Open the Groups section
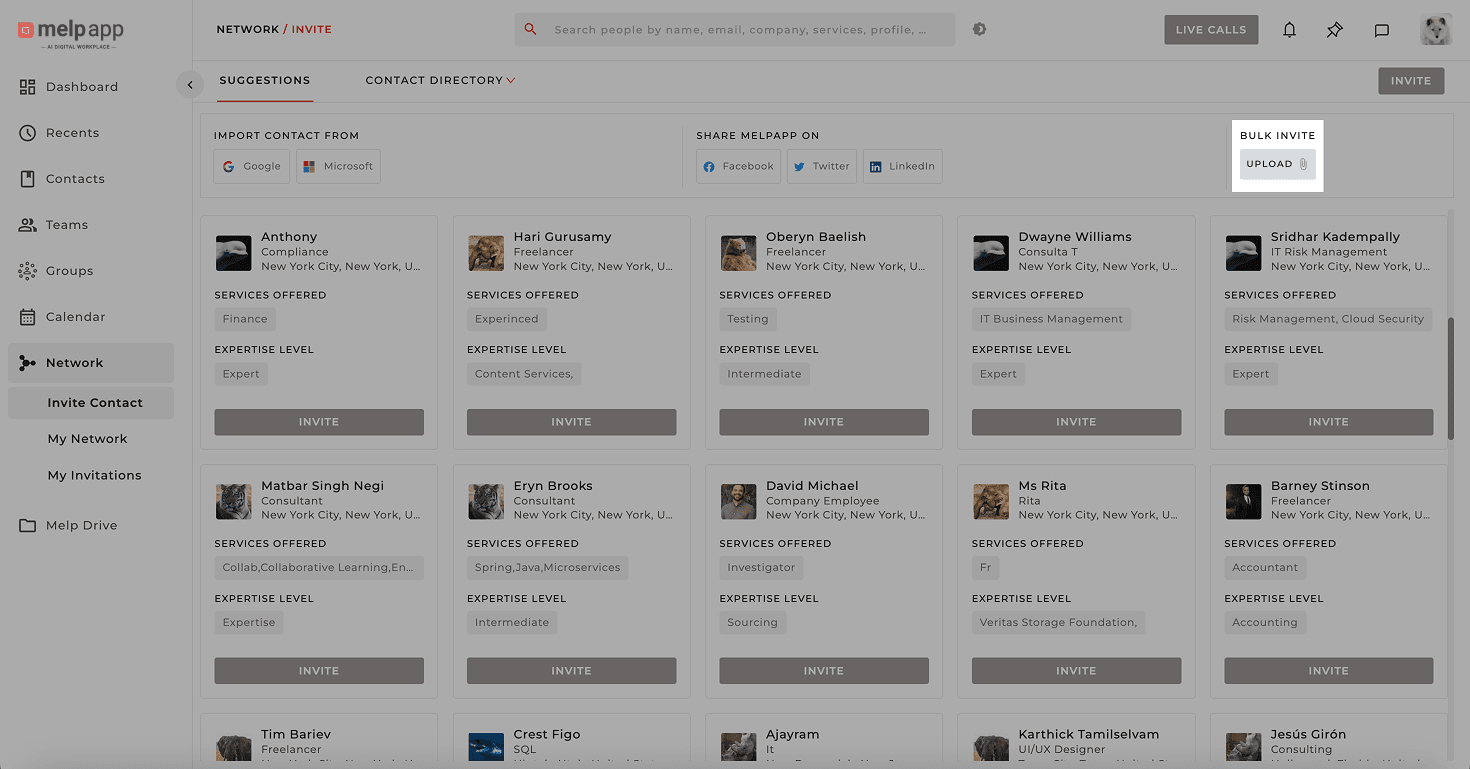This screenshot has height=769, width=1470. [71, 270]
